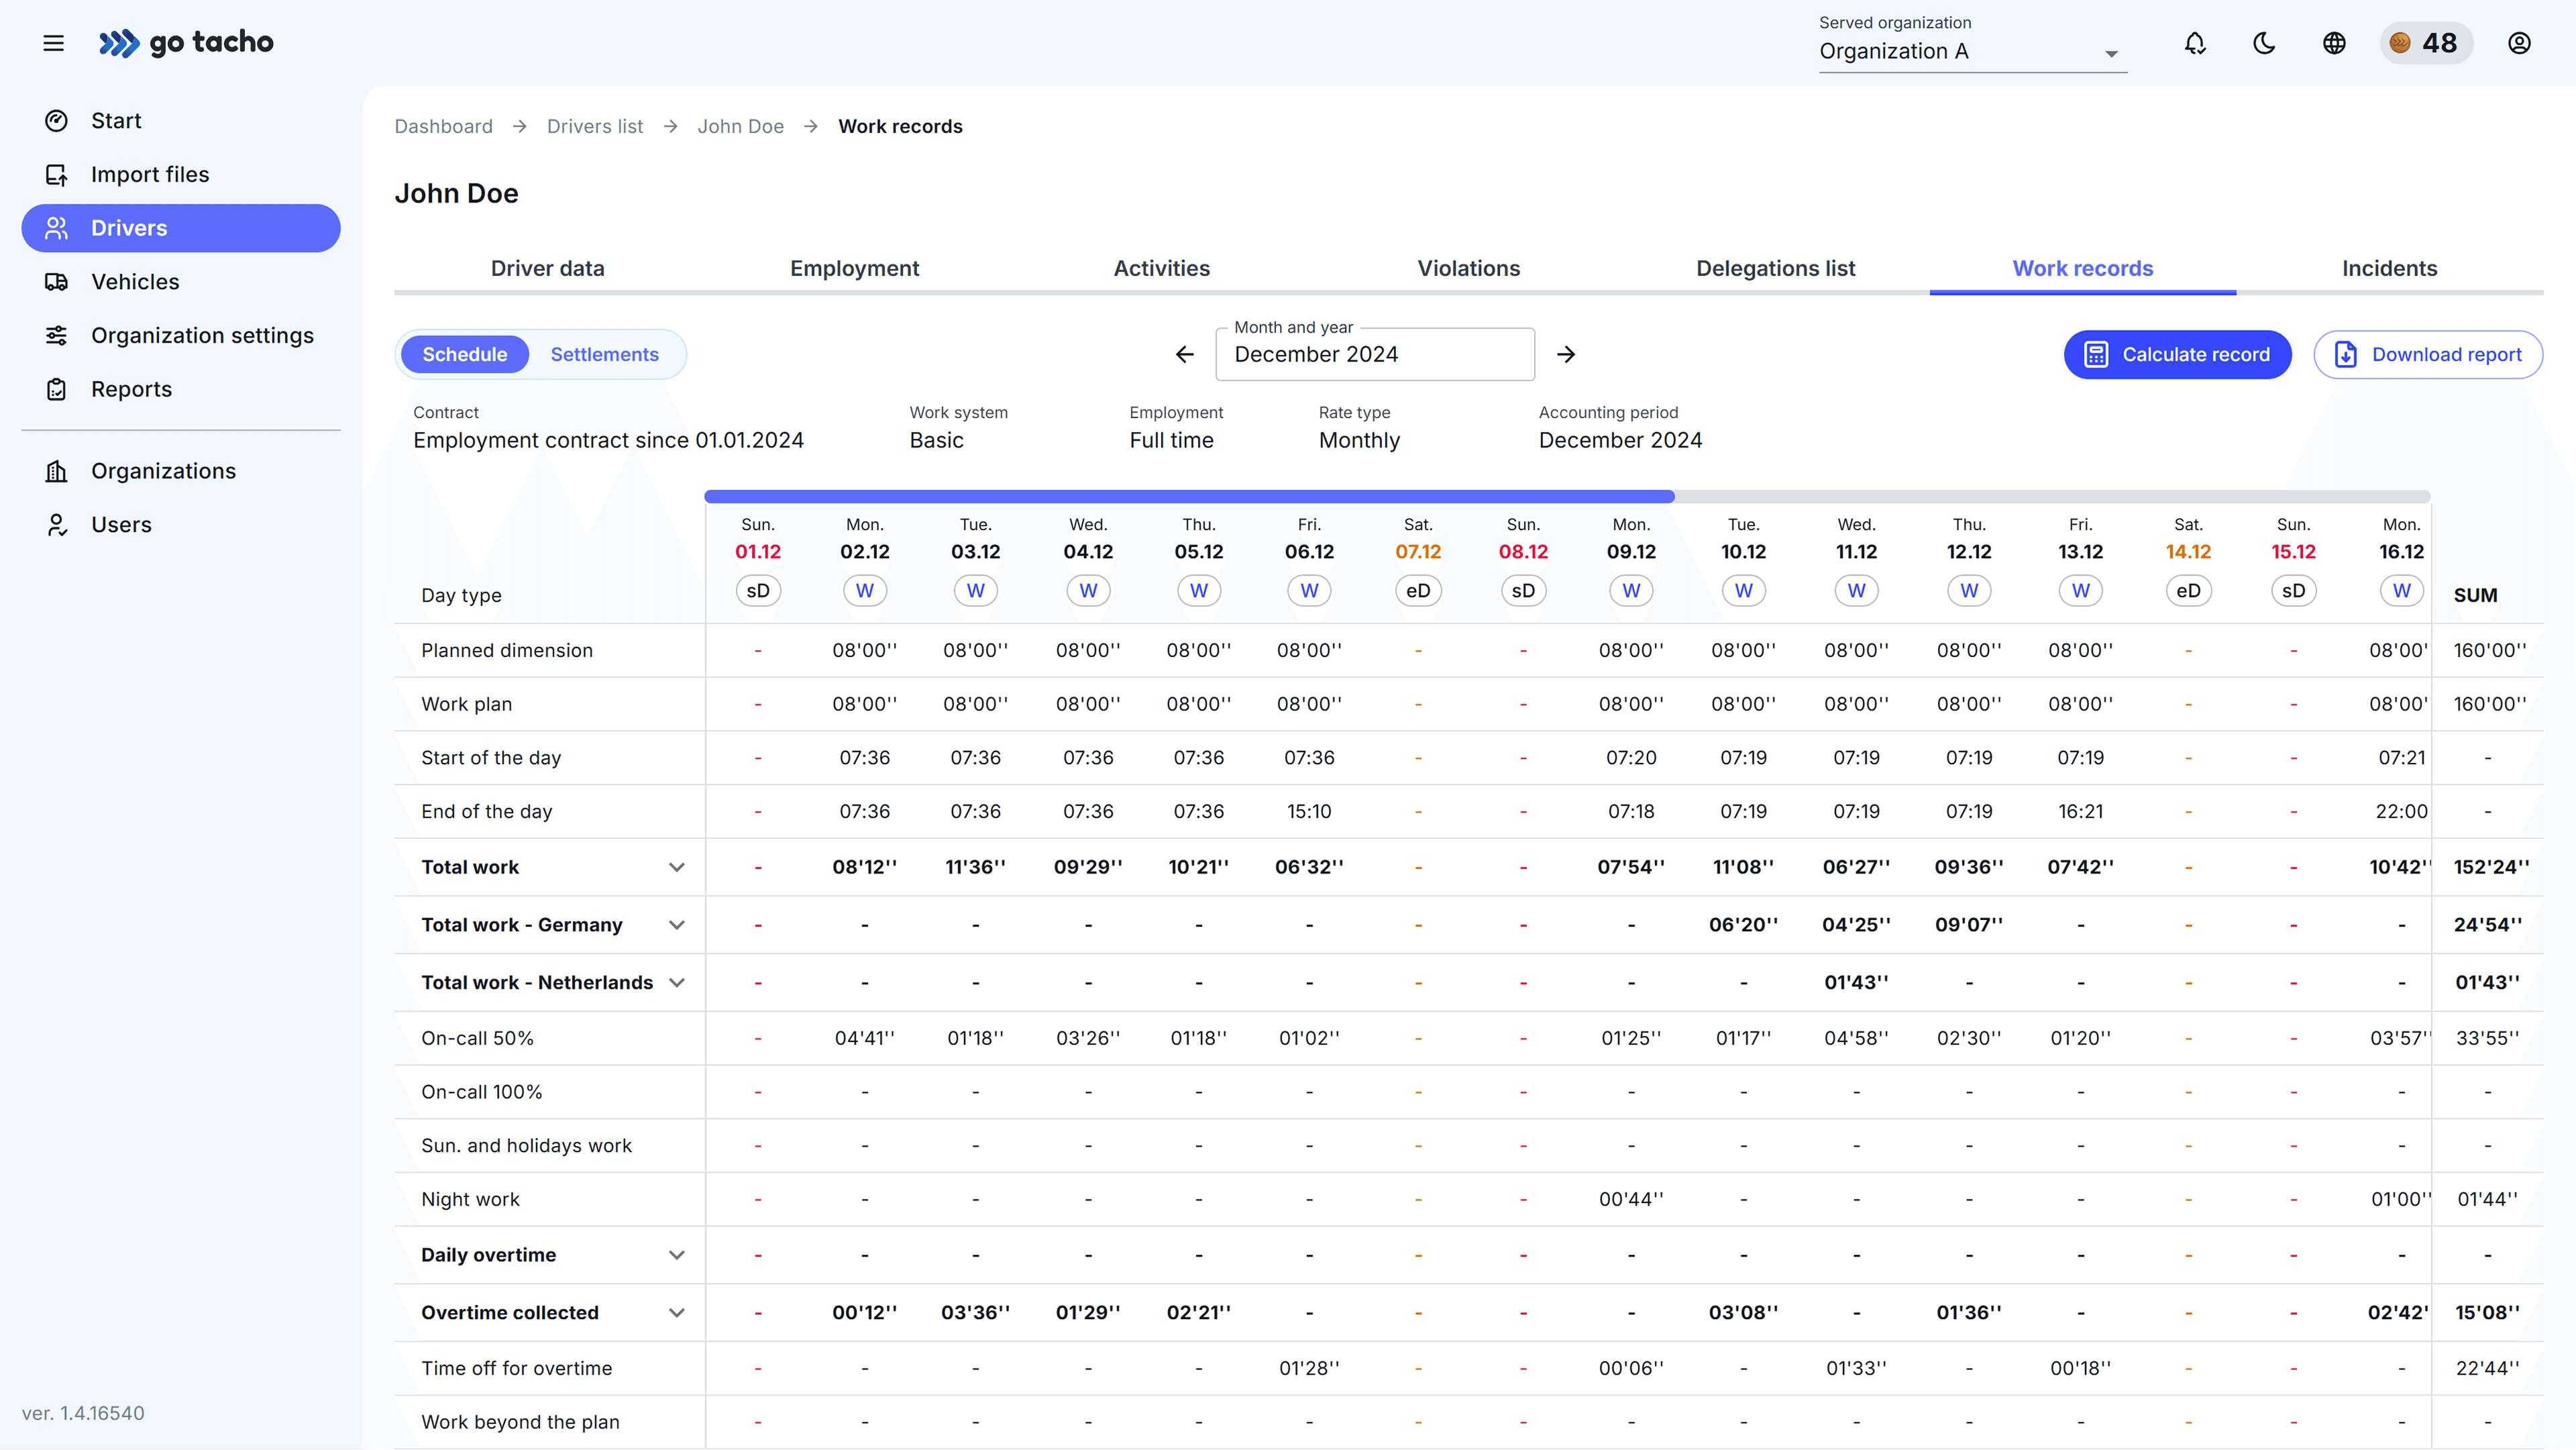
Task: Open the Delegations list tab
Action: click(1775, 268)
